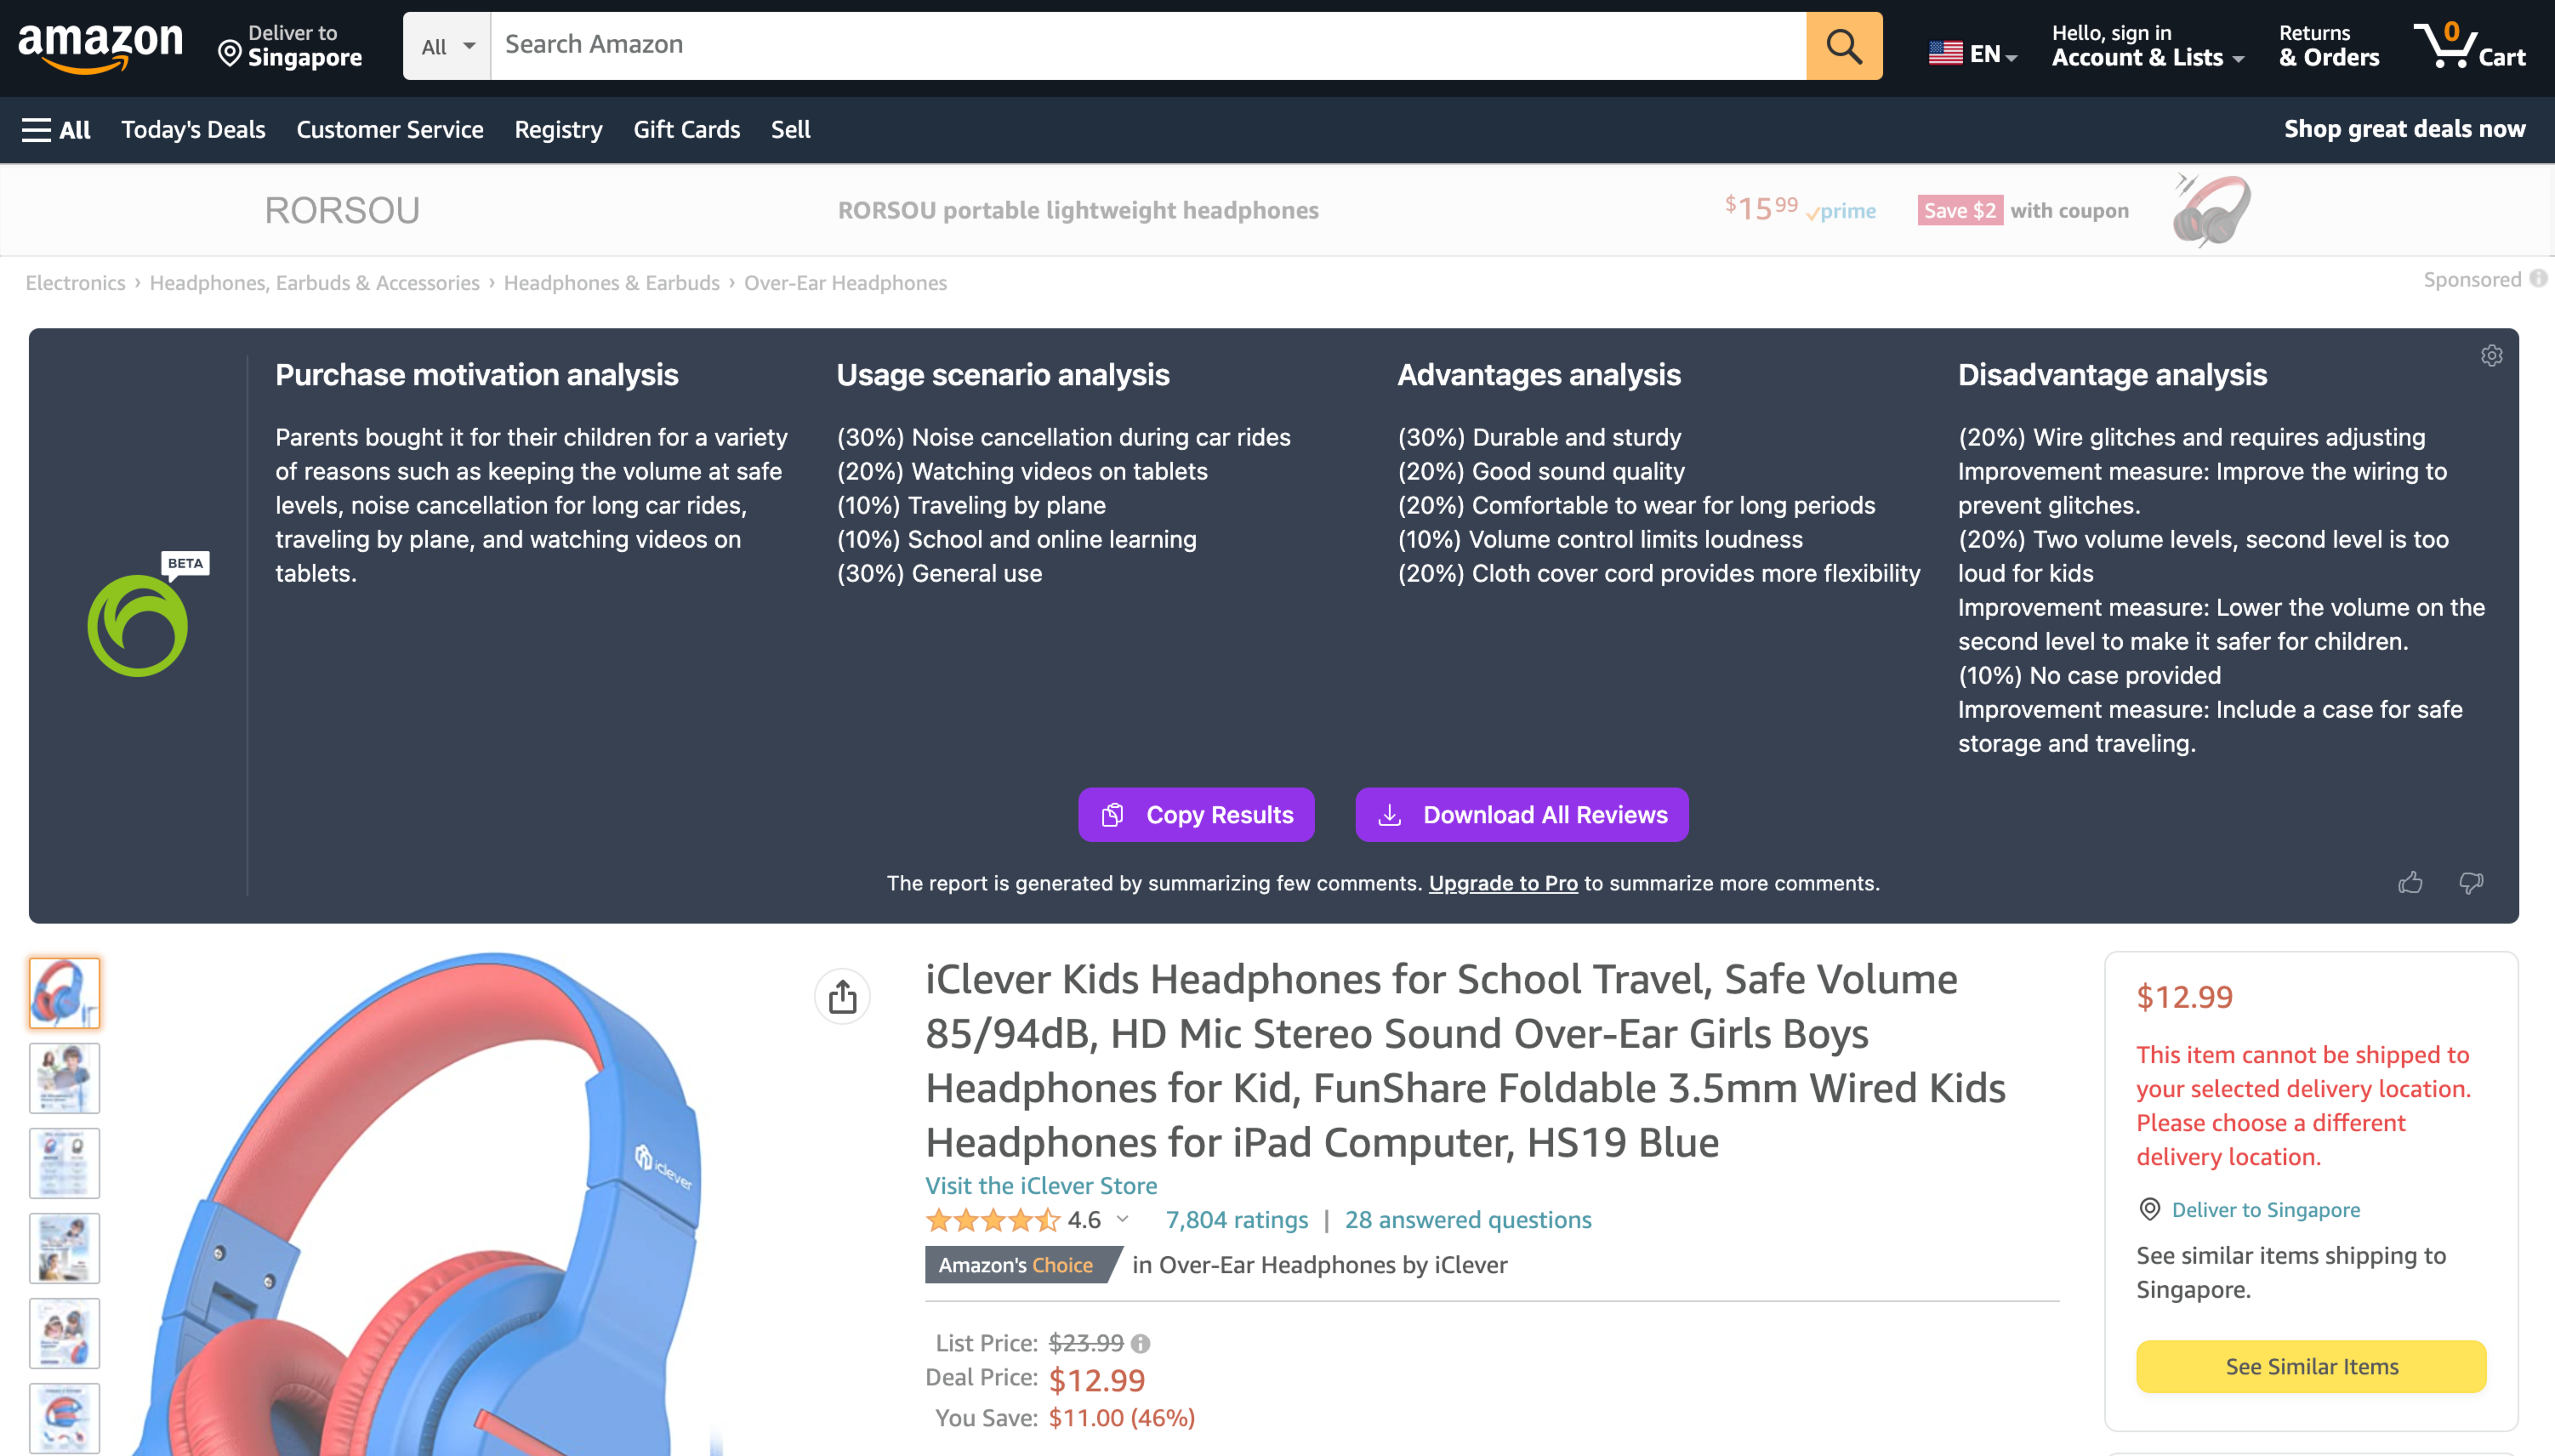The width and height of the screenshot is (2555, 1456).
Task: Click the location pin near Deliver to Singapore header
Action: pos(230,55)
